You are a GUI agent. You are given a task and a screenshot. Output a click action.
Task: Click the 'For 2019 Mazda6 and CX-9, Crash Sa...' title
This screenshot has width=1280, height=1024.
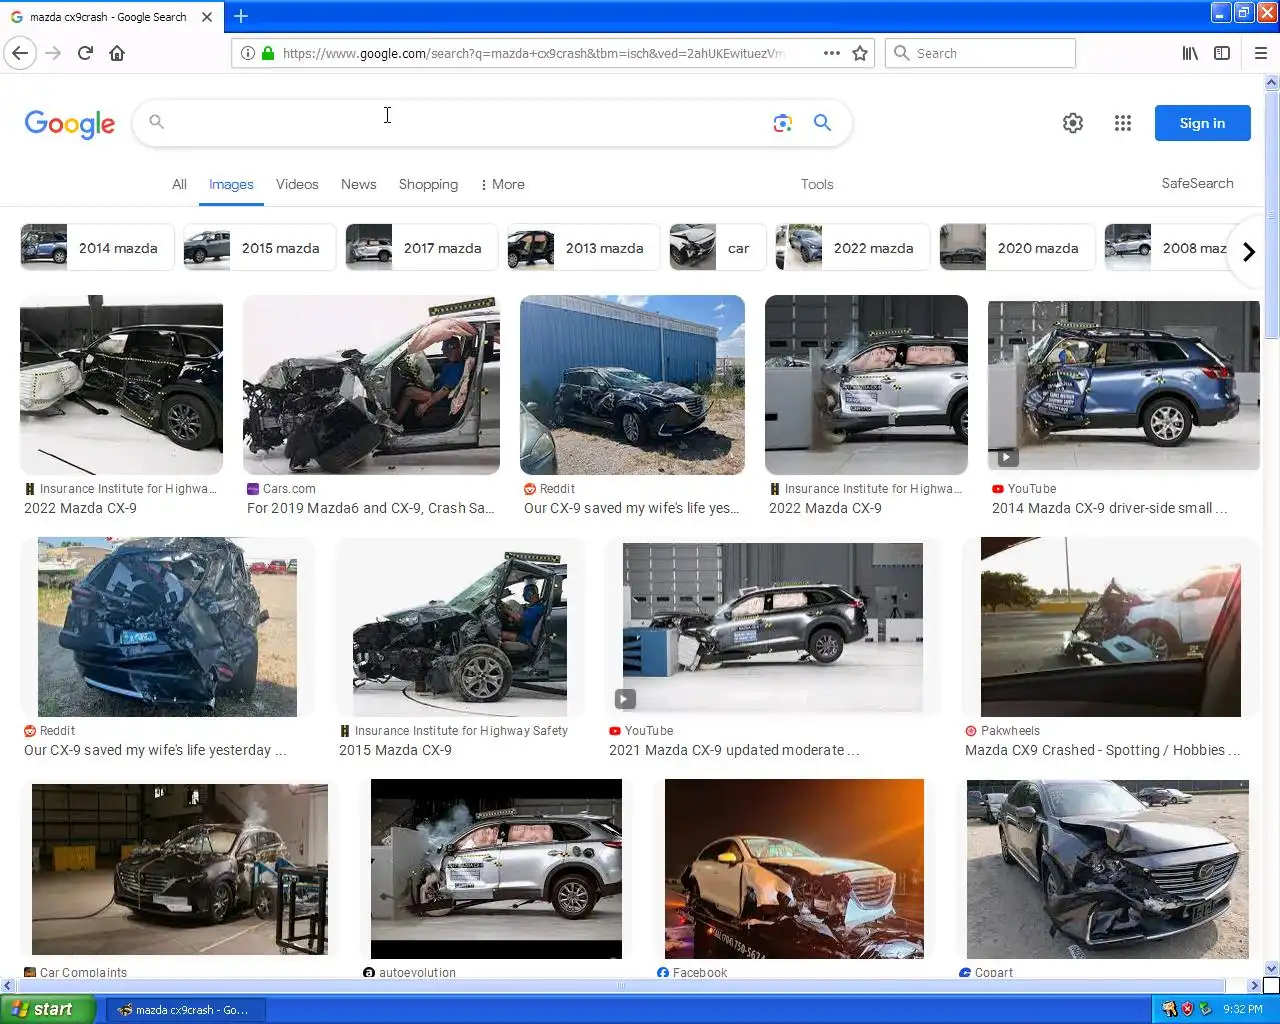click(371, 508)
